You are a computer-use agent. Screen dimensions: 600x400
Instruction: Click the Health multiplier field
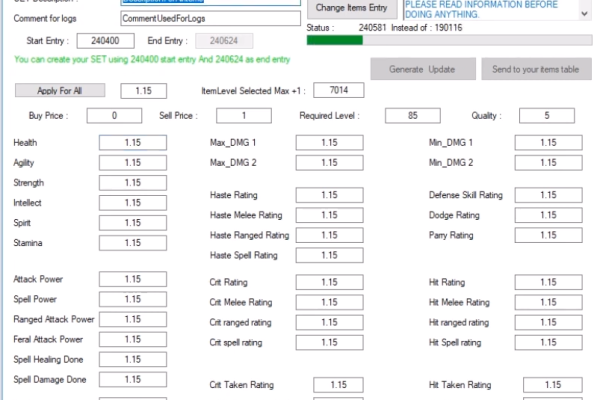[132, 143]
